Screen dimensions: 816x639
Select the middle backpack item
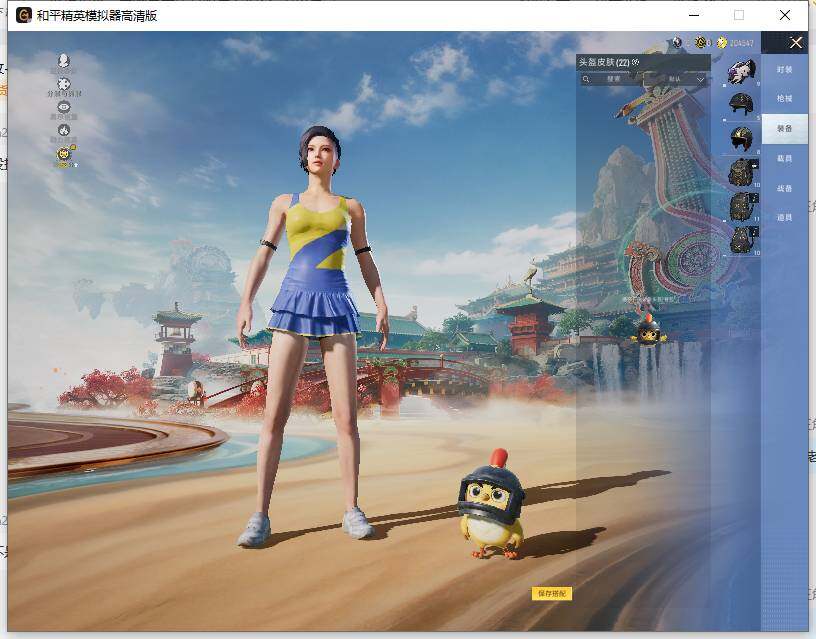point(741,206)
